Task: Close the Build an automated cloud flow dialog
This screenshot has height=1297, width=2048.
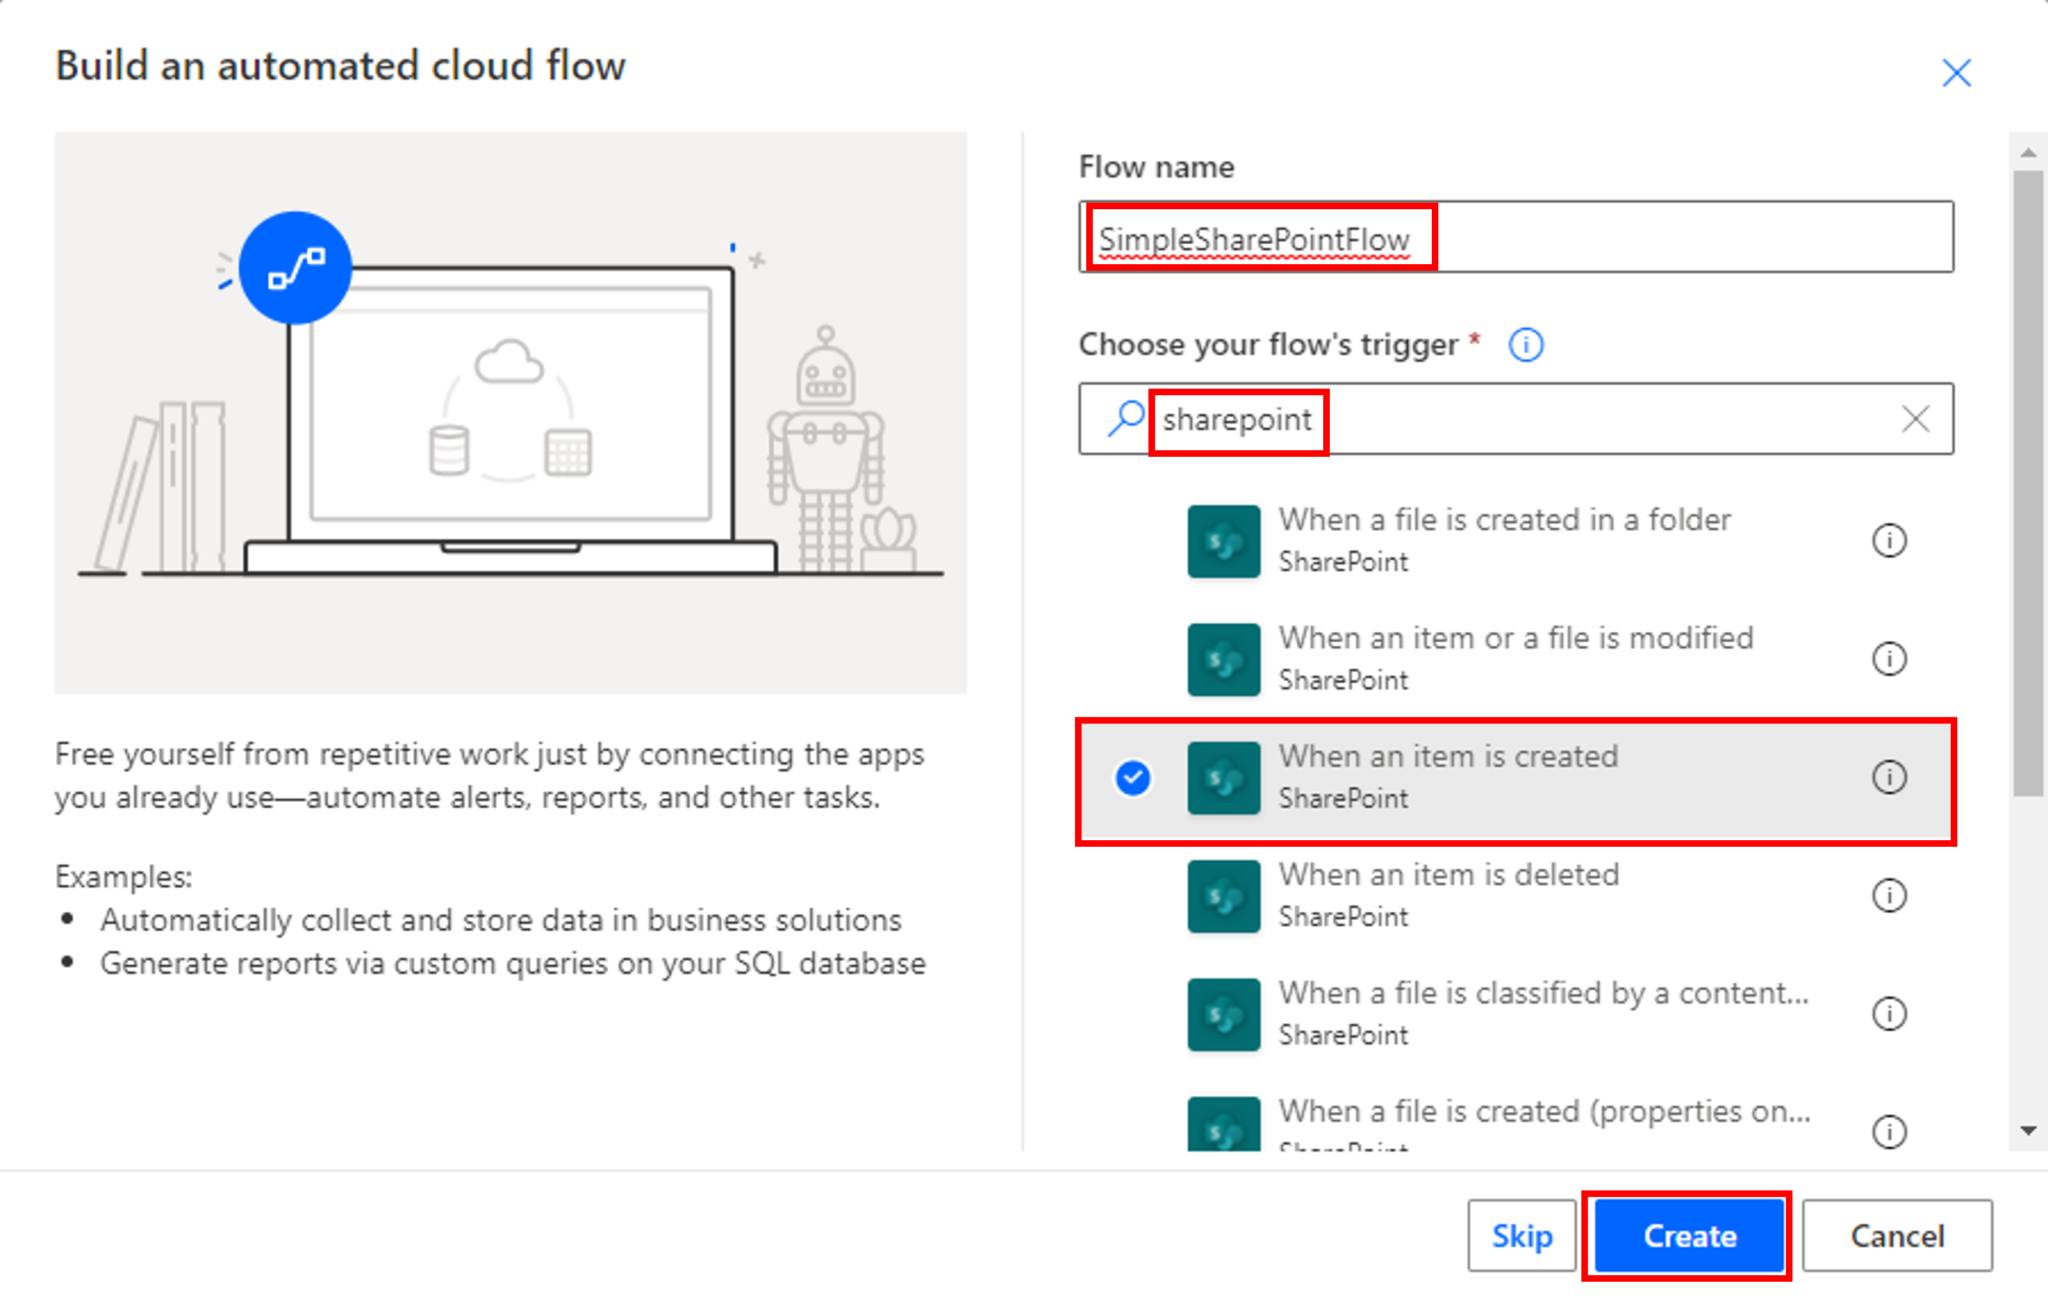Action: [x=1955, y=72]
